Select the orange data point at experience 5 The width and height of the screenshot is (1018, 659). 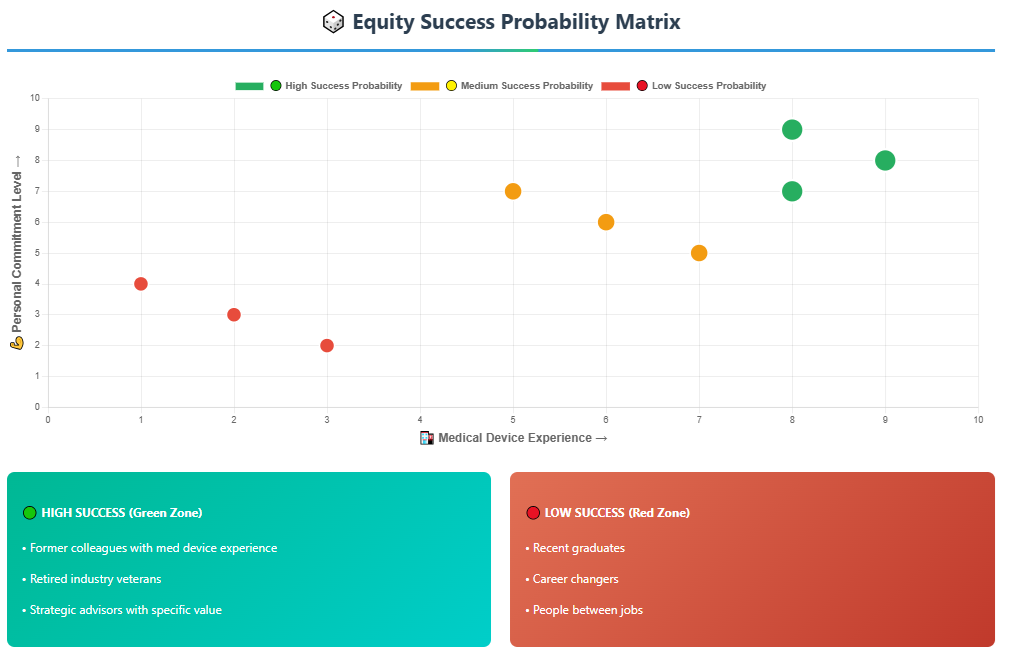tap(513, 192)
